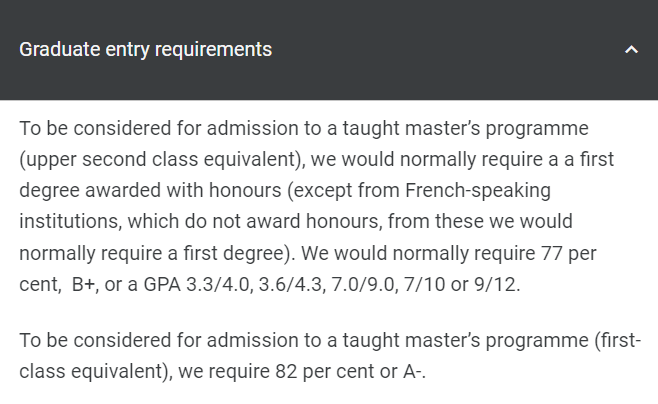Viewport: 658px width, 404px height.
Task: Click the text 'B+' grade
Action: pos(83,284)
